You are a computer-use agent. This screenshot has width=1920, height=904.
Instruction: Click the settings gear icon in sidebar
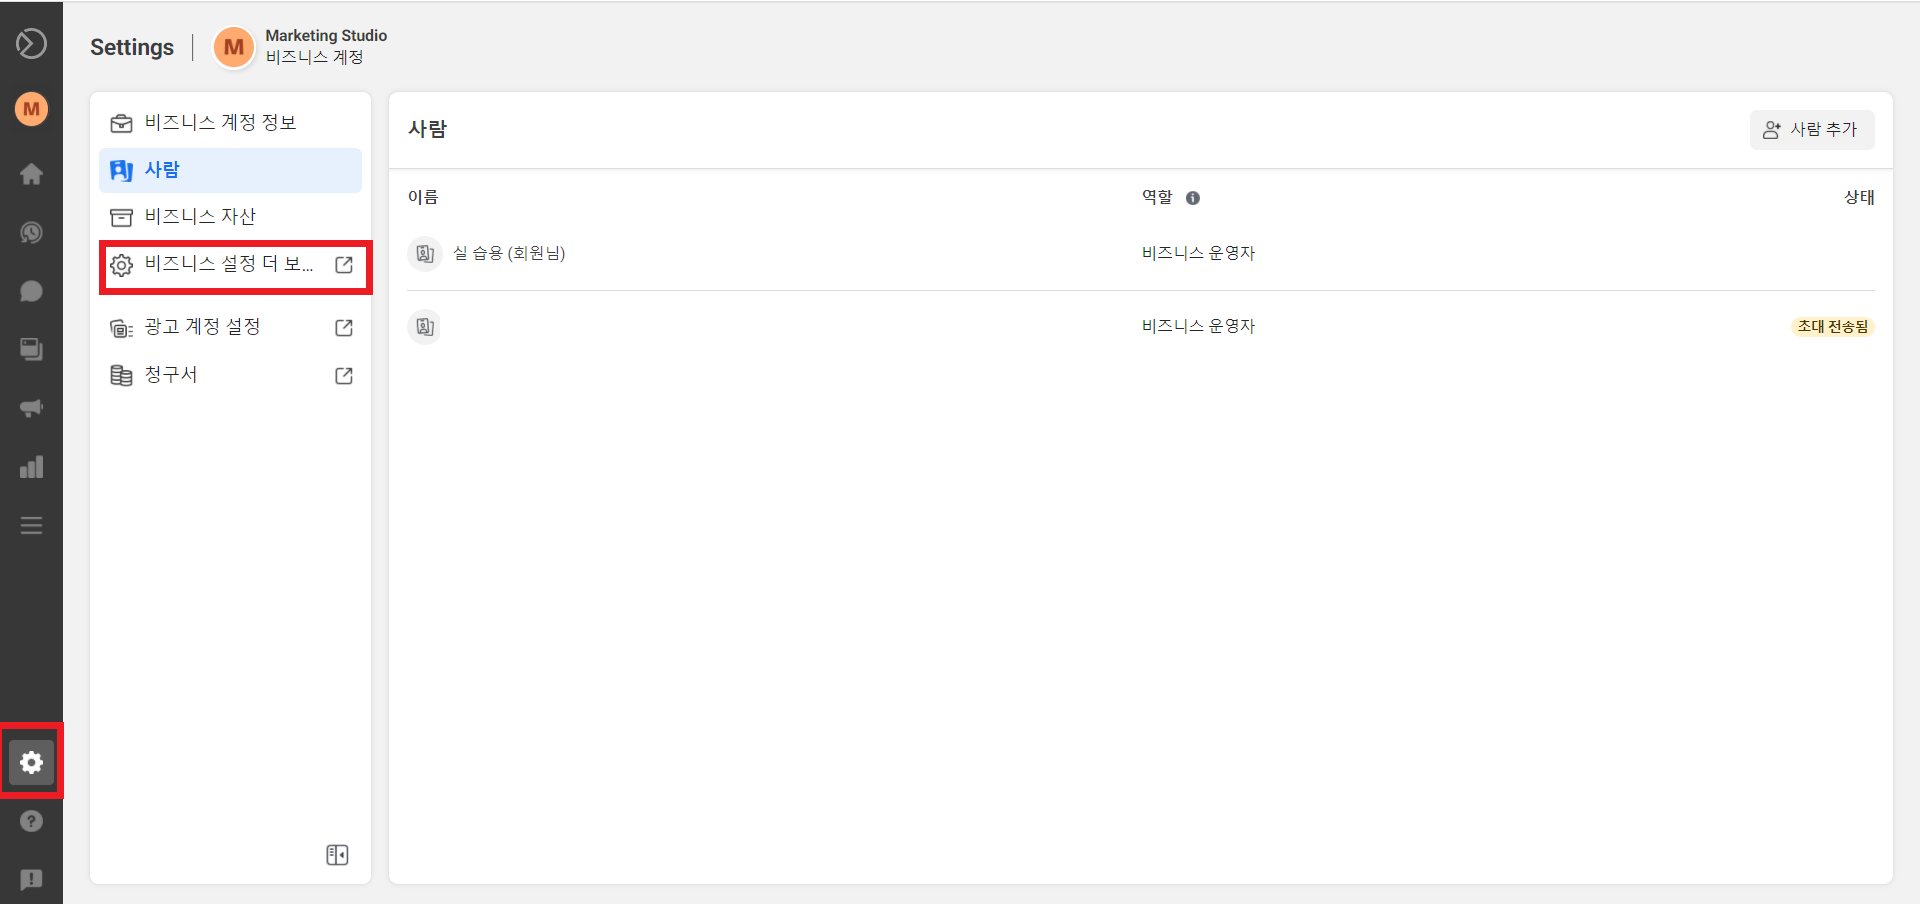click(x=31, y=762)
